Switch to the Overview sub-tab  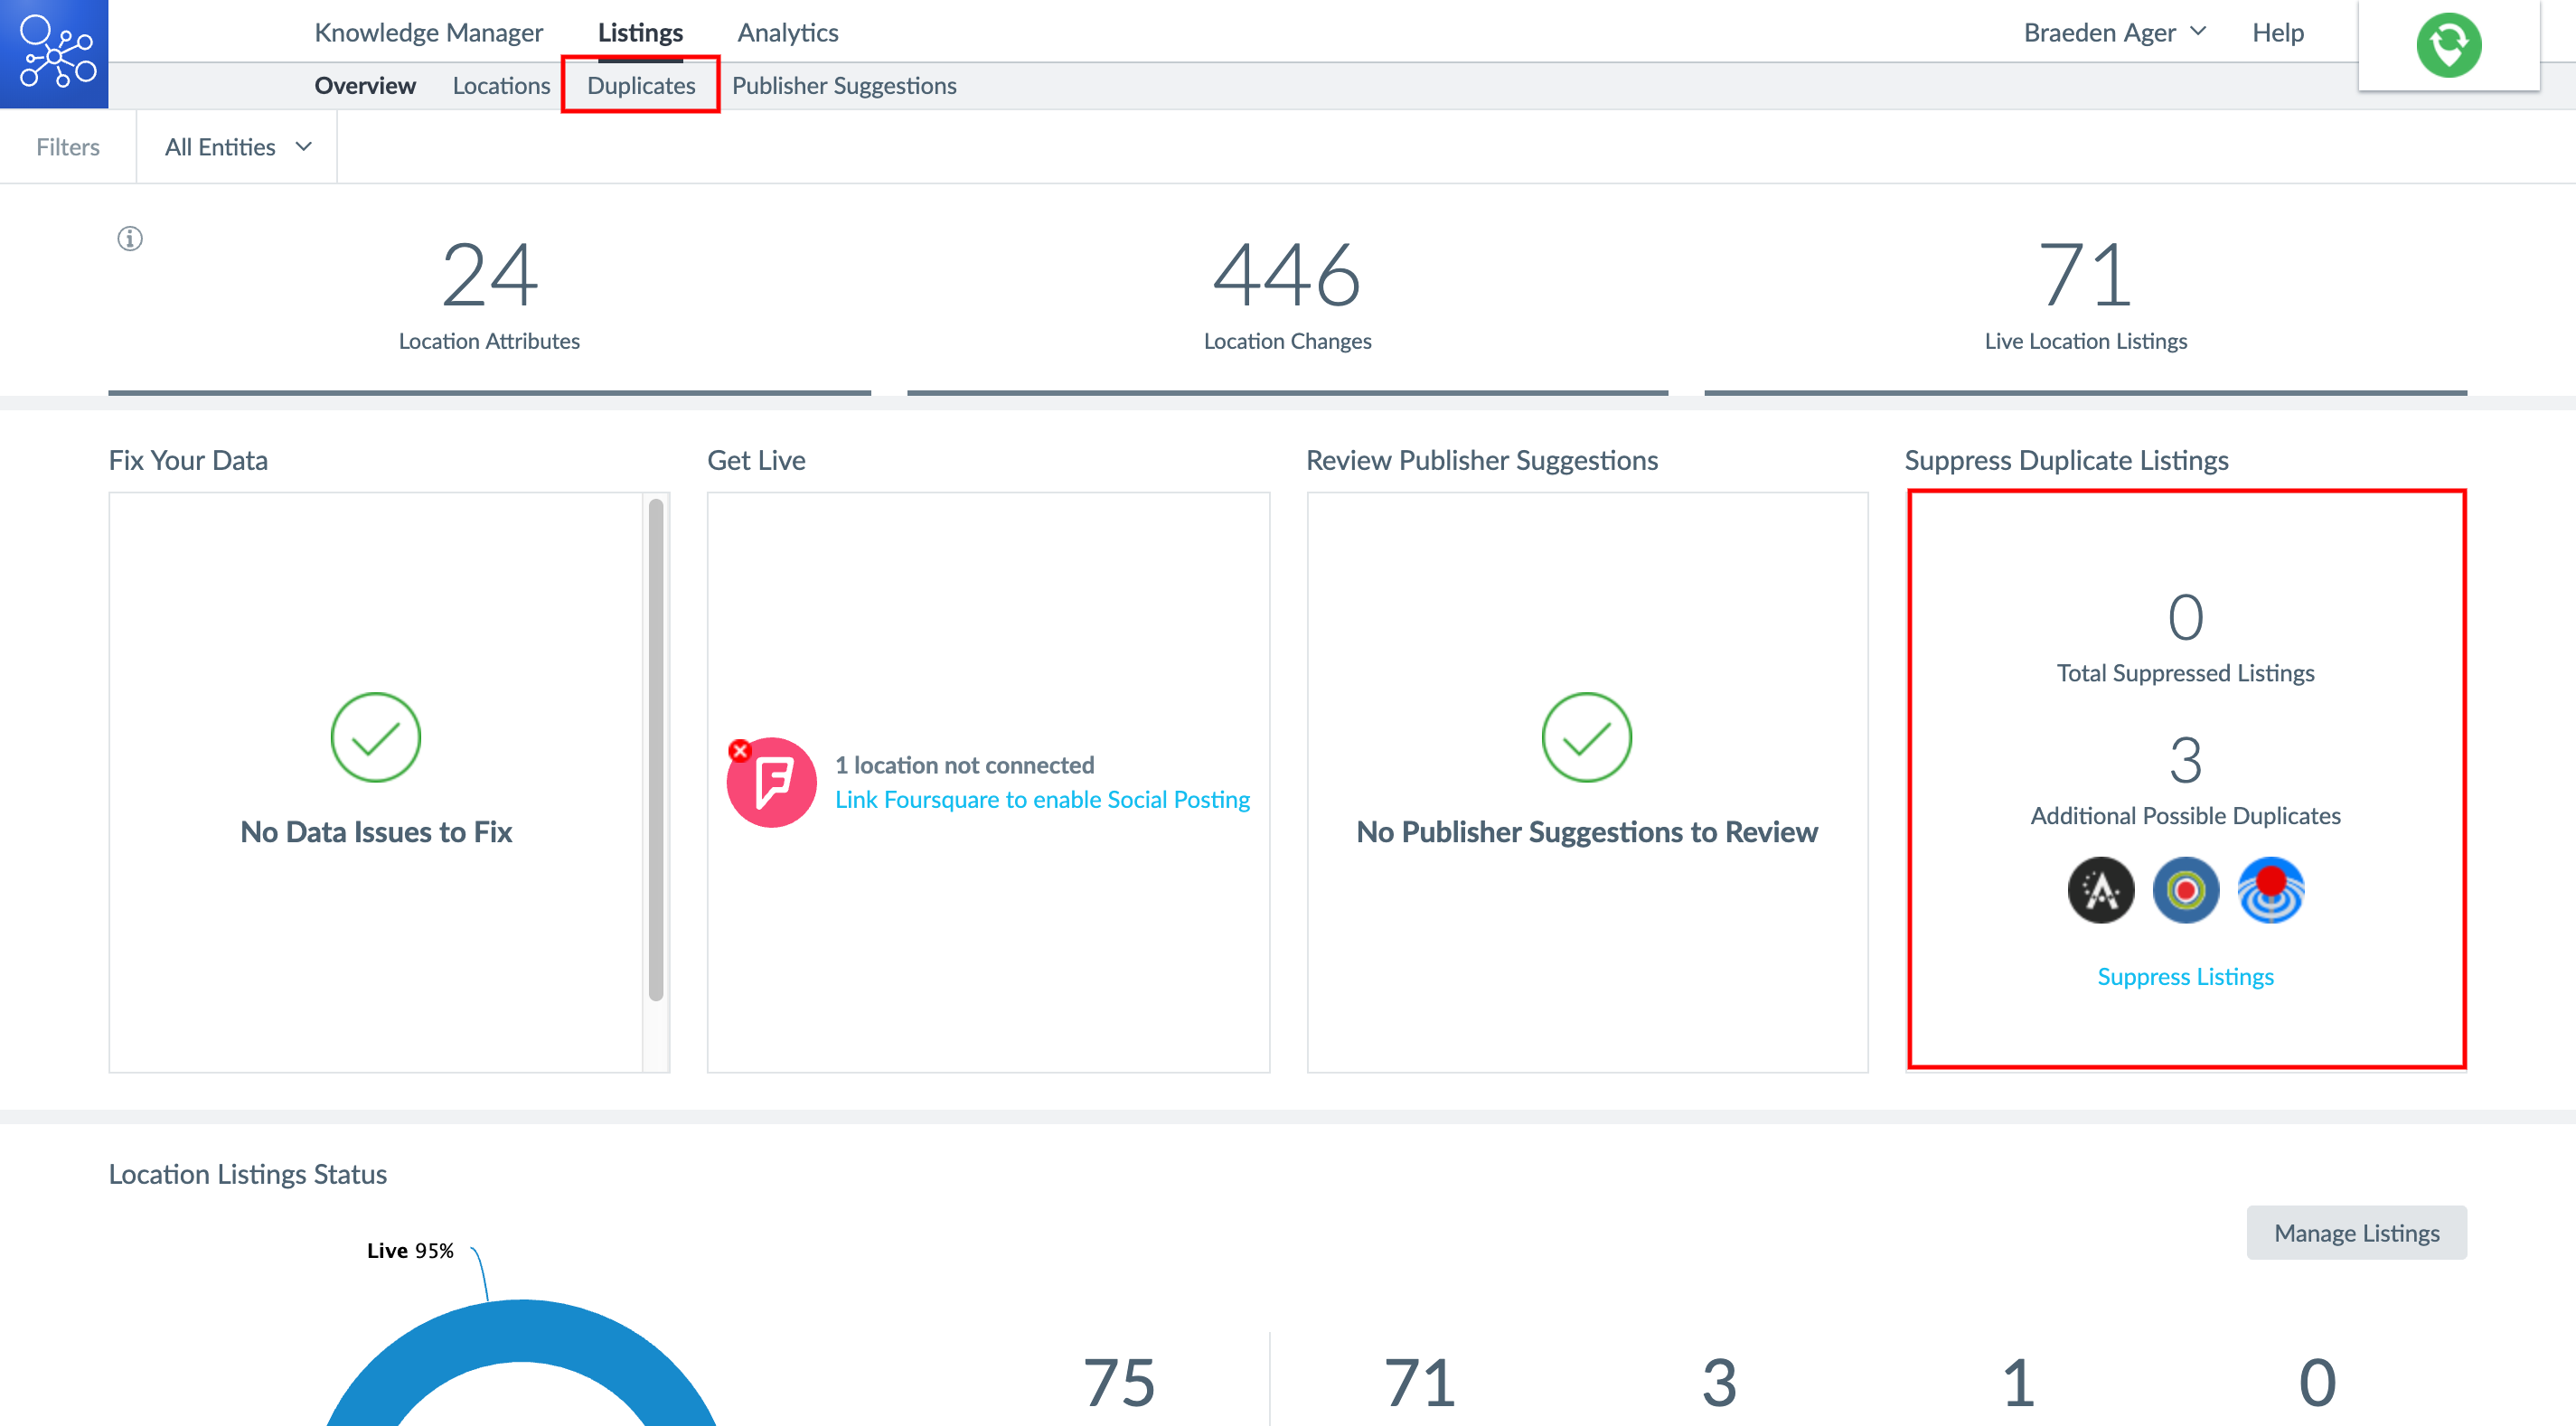[x=365, y=85]
